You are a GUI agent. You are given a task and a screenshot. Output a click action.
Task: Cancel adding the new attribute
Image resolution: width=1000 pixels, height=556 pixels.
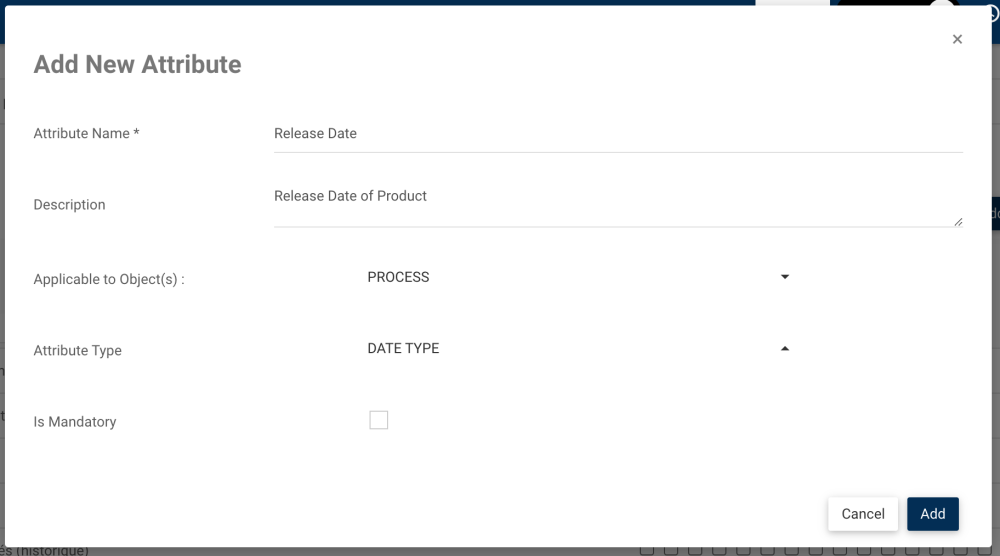click(862, 514)
